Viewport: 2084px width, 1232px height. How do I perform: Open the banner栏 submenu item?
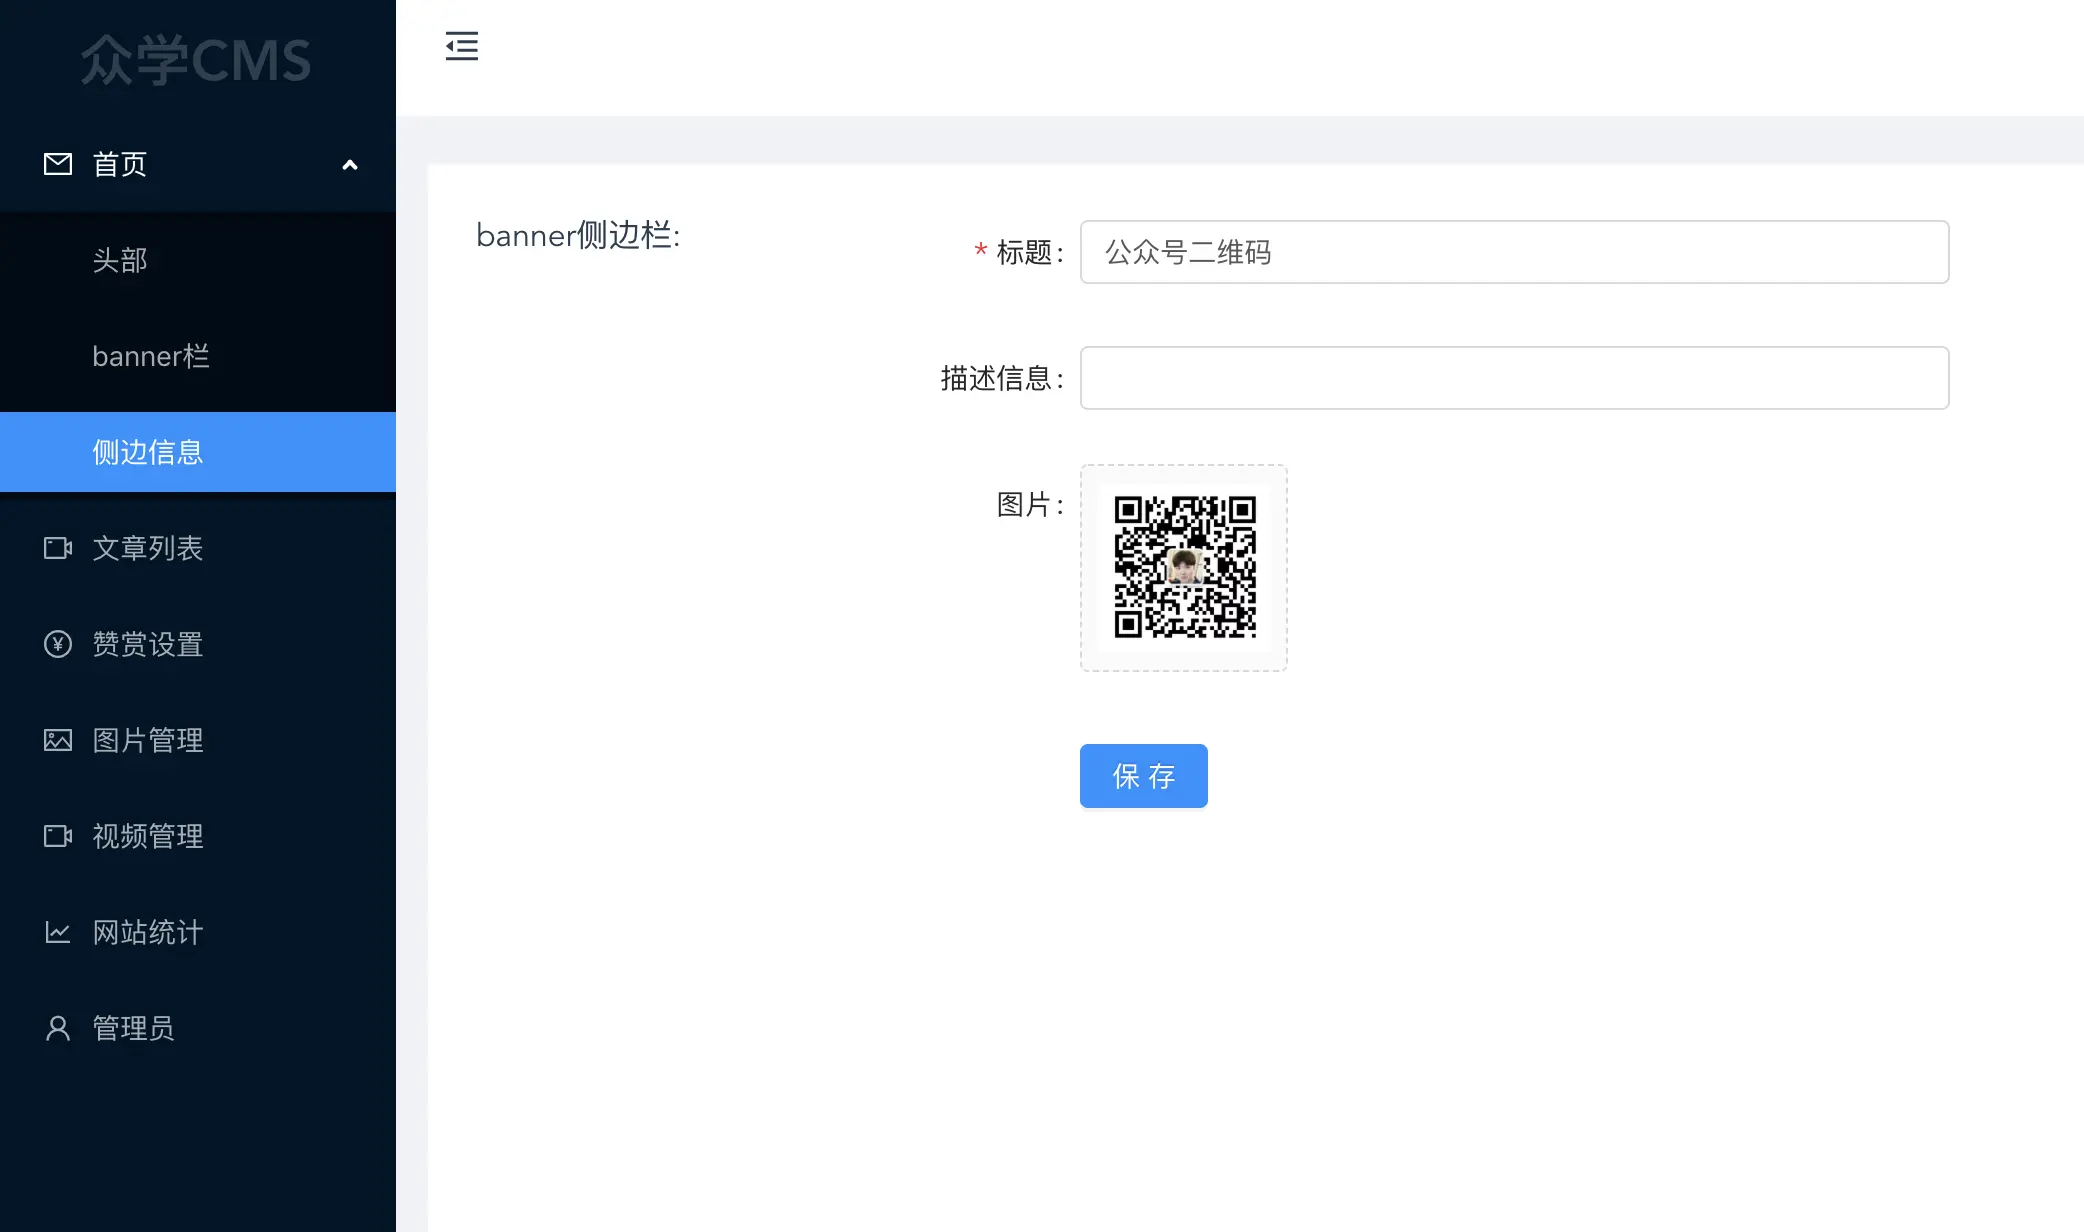[198, 356]
